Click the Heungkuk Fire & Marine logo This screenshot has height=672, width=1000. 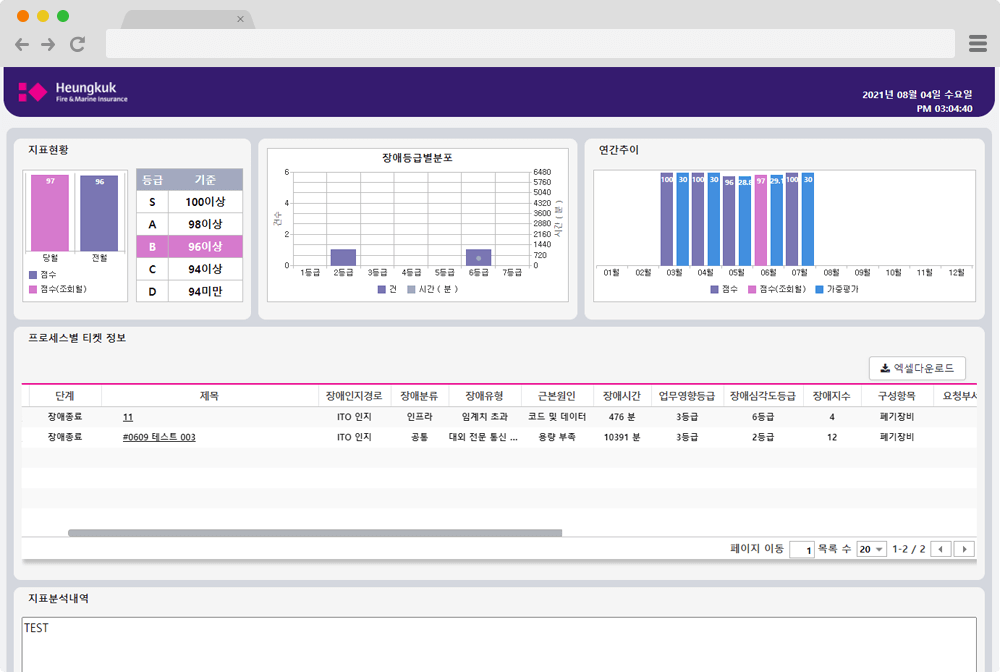[73, 92]
